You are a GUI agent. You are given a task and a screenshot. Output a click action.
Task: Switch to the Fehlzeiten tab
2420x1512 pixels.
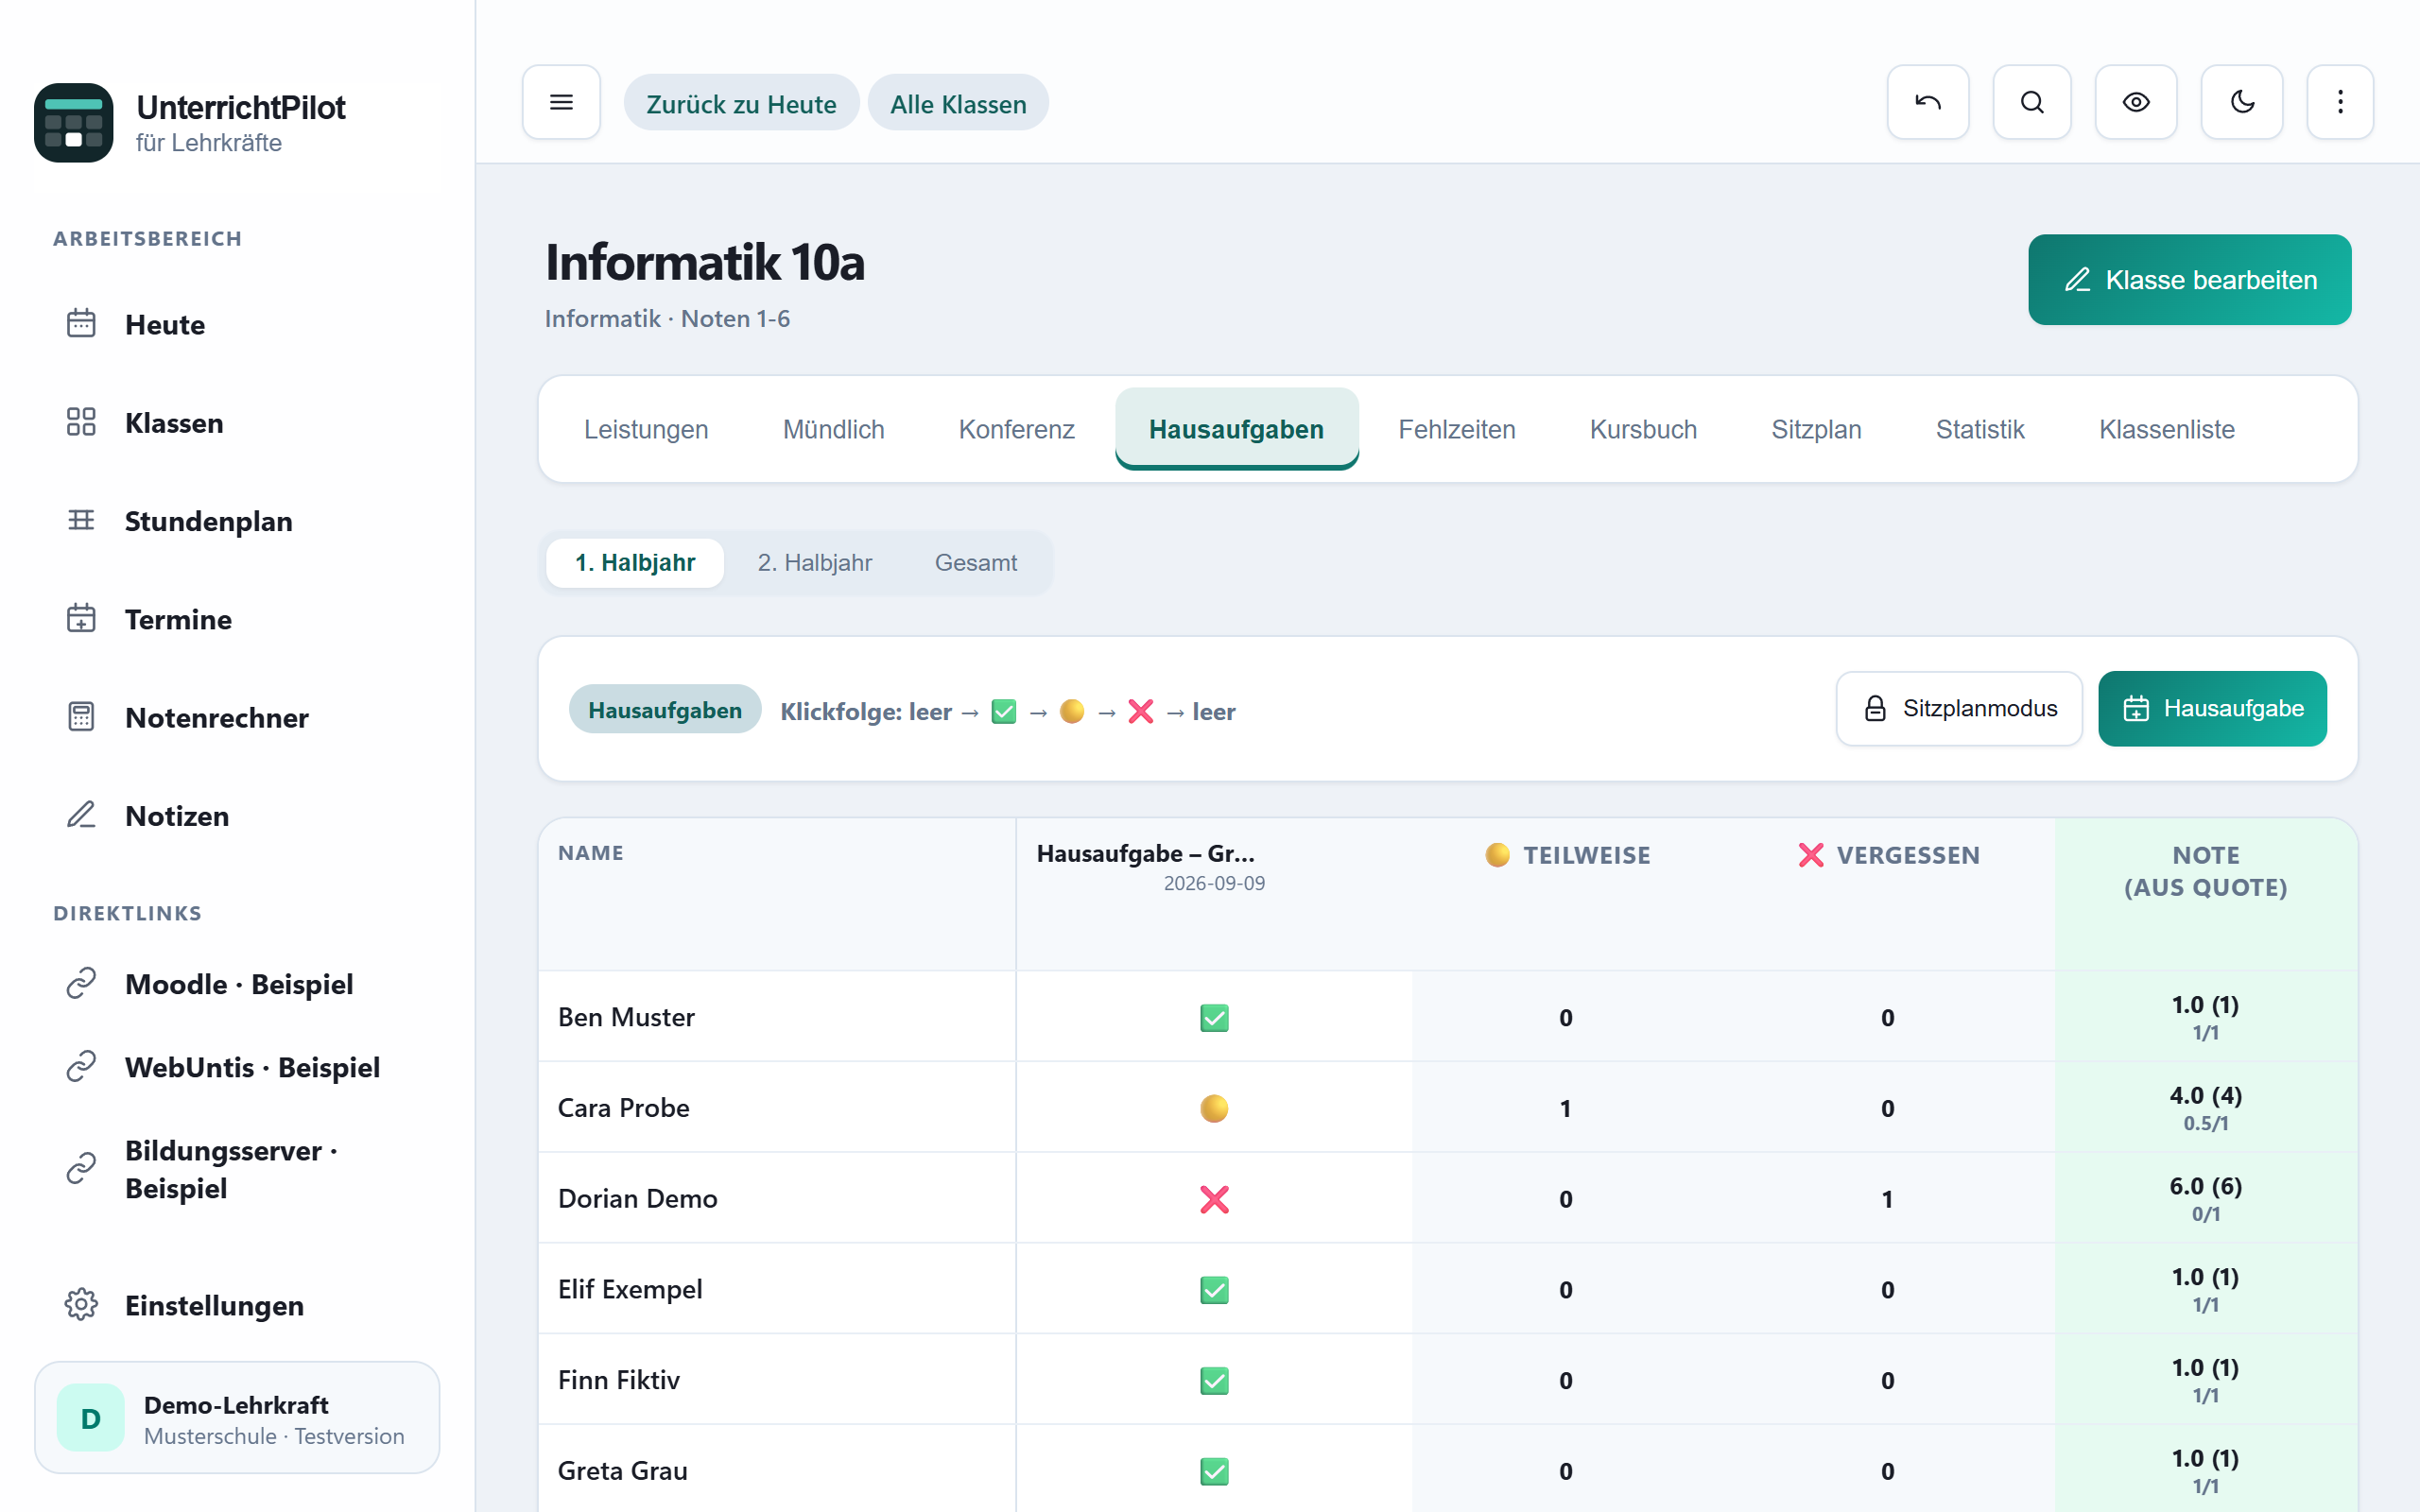(1456, 429)
